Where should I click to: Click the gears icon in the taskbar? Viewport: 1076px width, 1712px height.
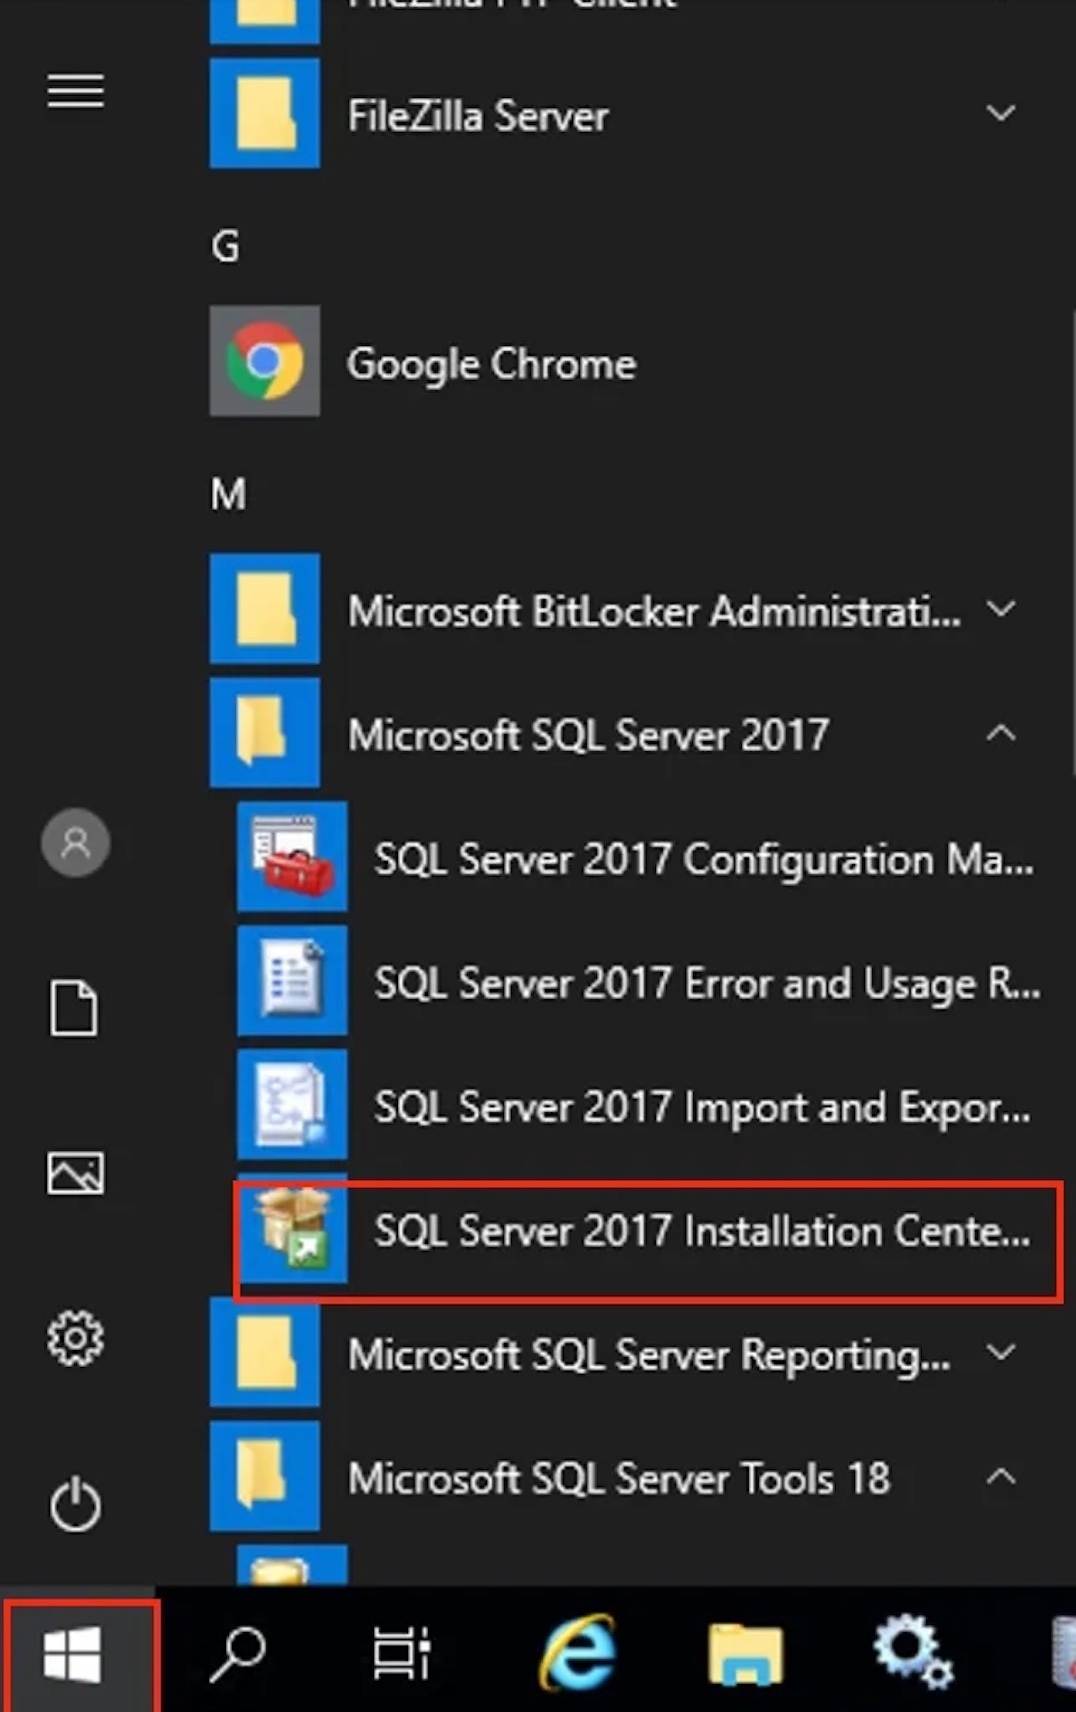[912, 1652]
